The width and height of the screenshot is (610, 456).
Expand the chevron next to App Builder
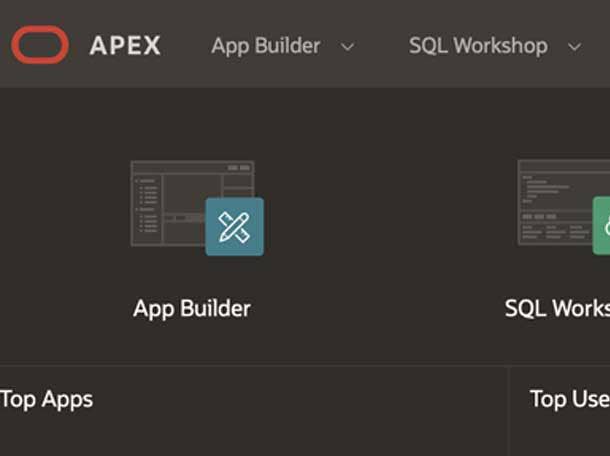point(348,47)
